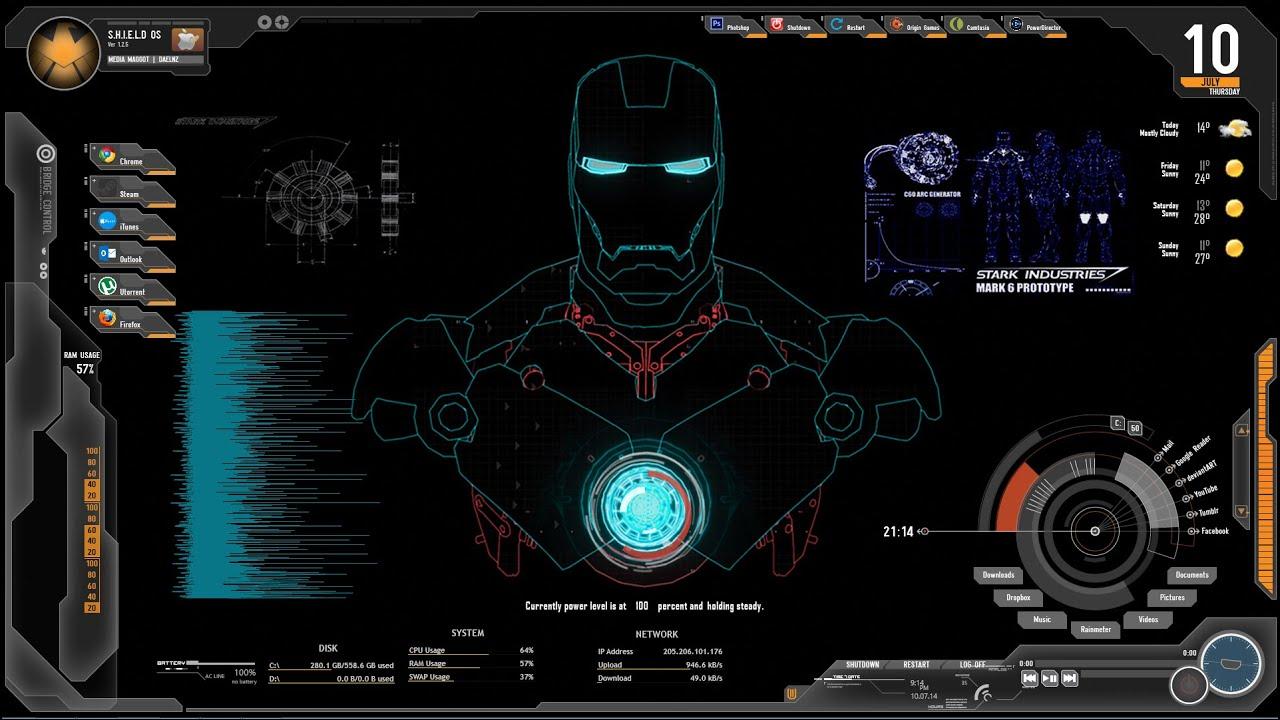Launch Photoshop from the top bar
Image resolution: width=1280 pixels, height=720 pixels.
(733, 26)
